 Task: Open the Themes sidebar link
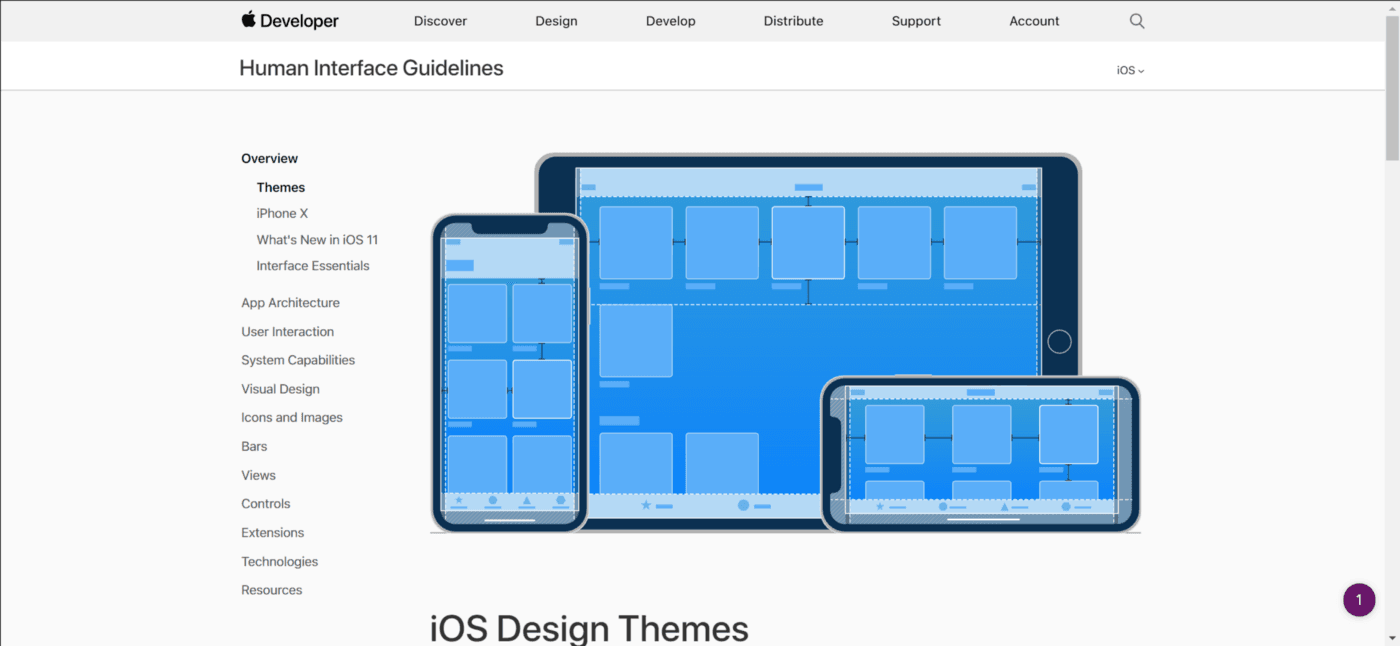[x=280, y=187]
